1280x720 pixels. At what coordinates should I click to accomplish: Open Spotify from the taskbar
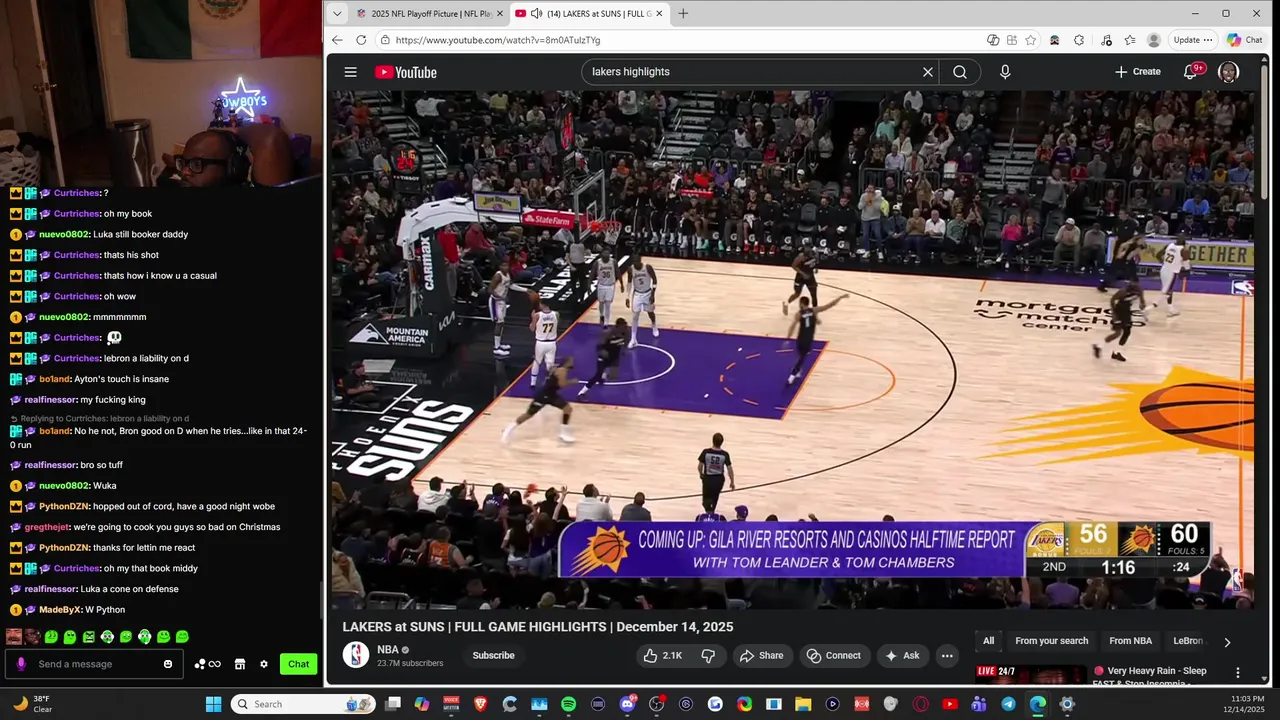coord(568,704)
